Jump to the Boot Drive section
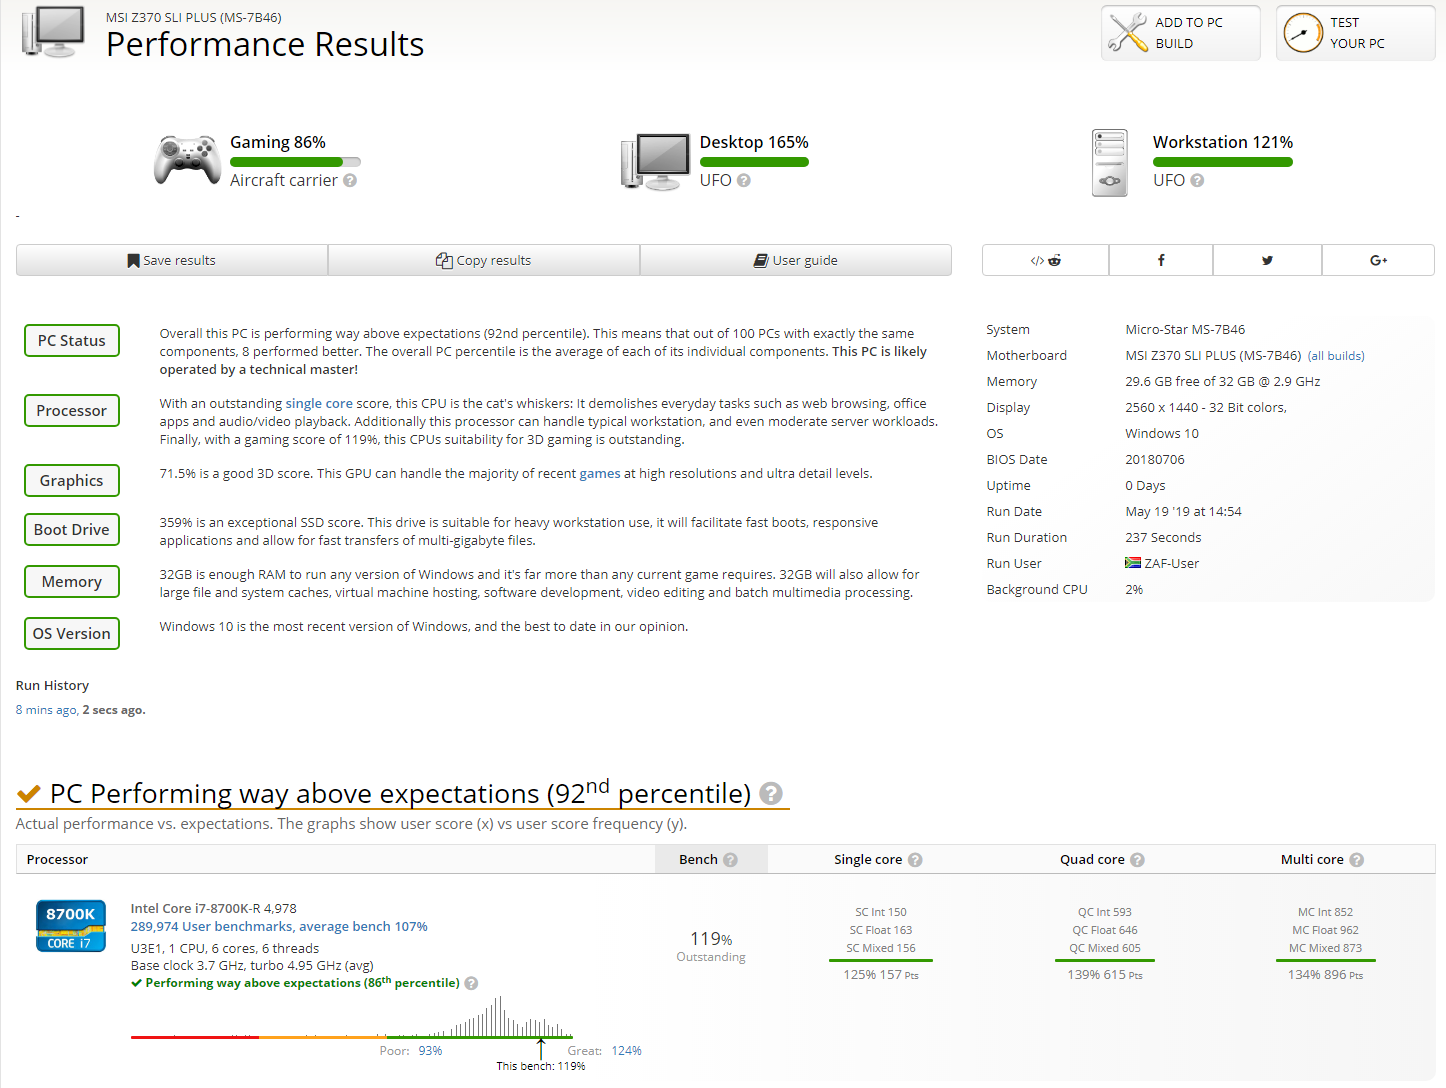 [72, 530]
